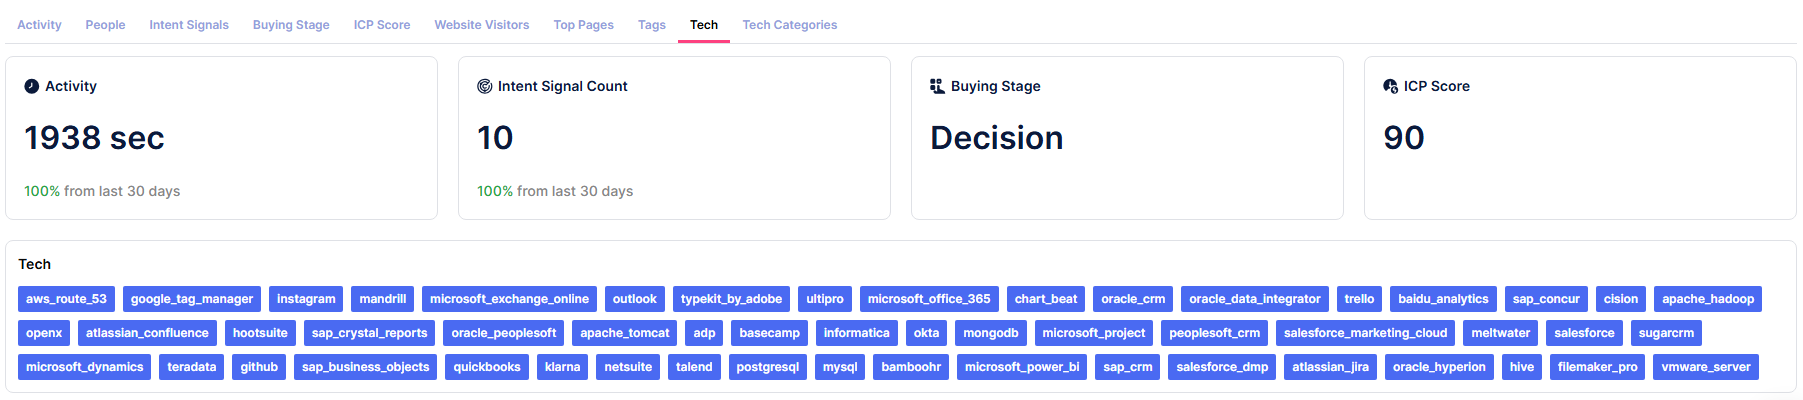
Task: Select the github tech tag
Action: click(x=259, y=367)
